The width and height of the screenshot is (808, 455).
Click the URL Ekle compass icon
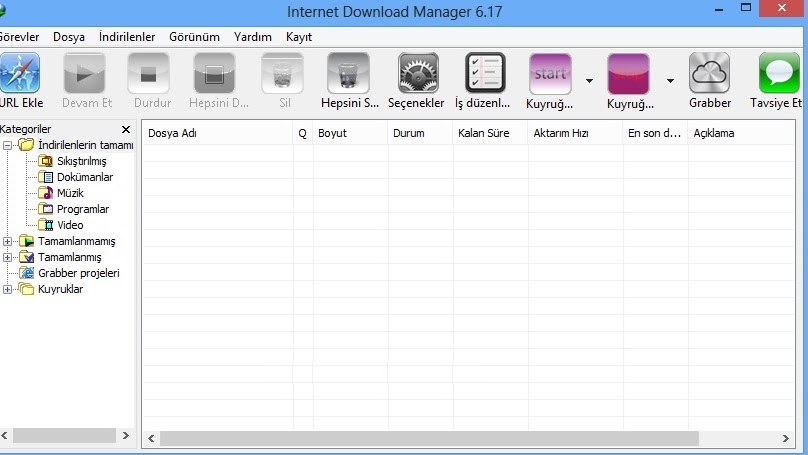20,73
